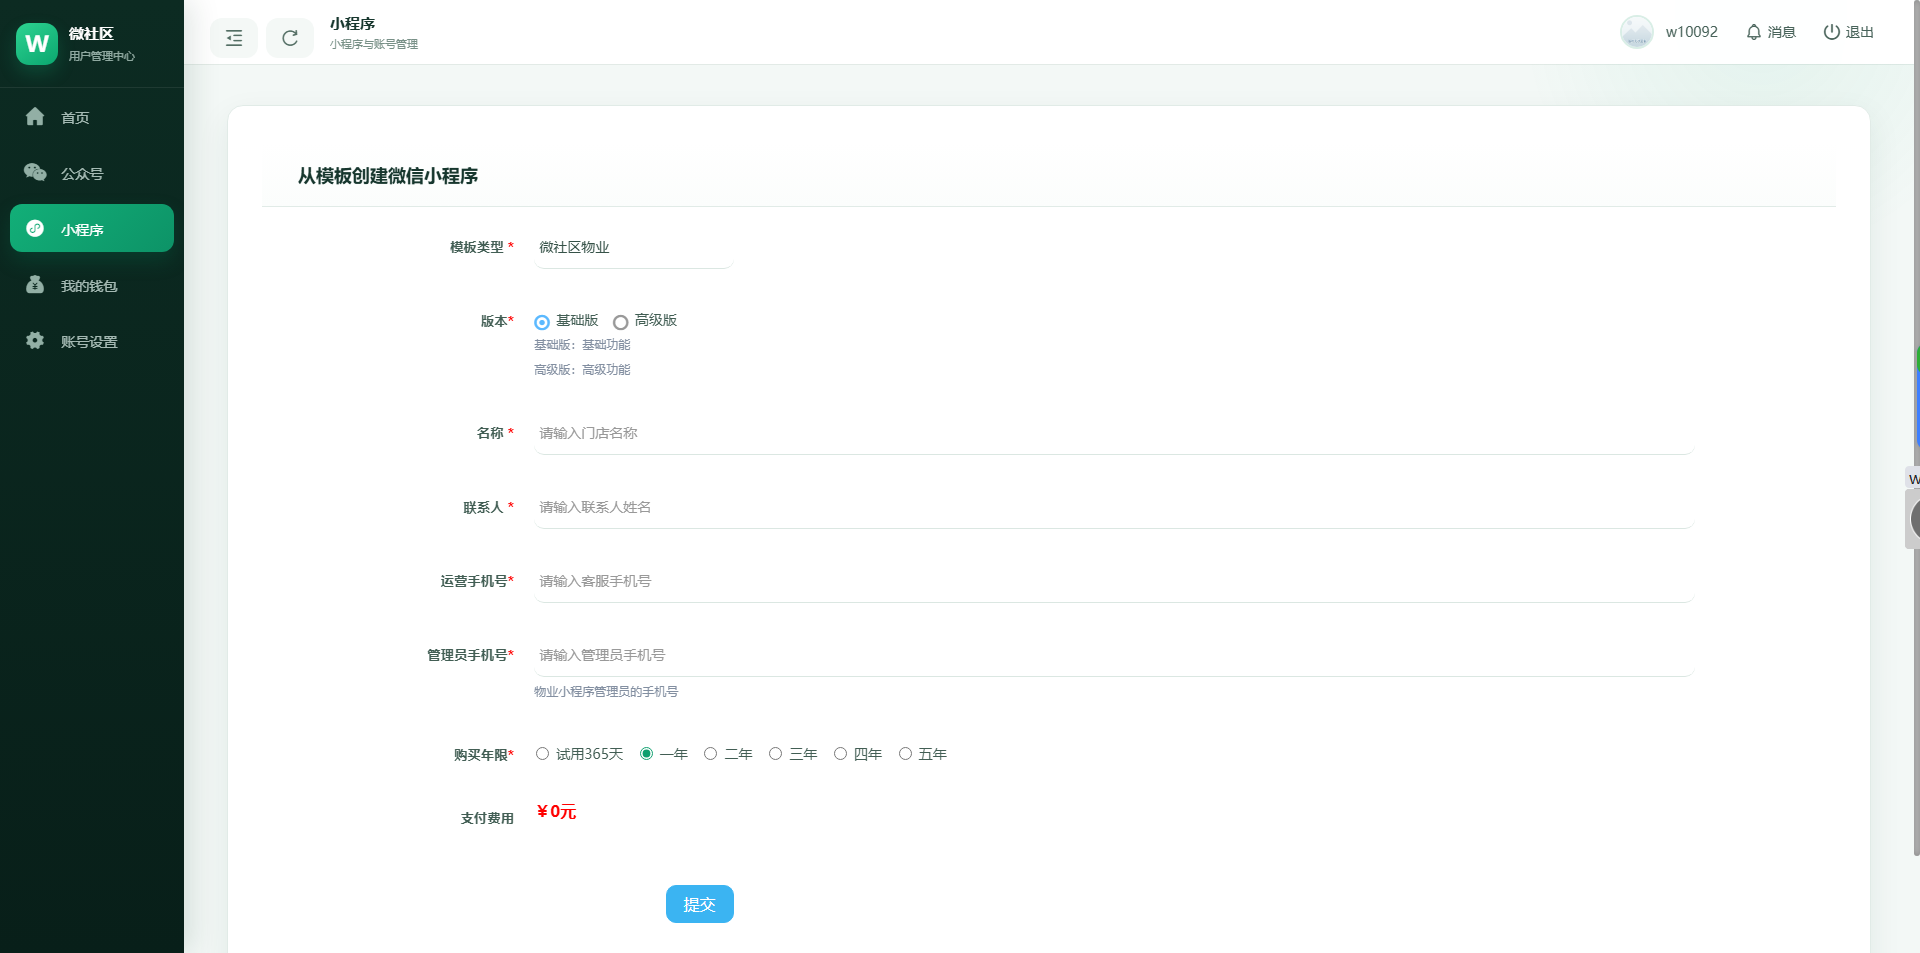Open the 模板类型 dropdown showing 微社区物业
Screen dimensions: 1920x953
(x=633, y=247)
